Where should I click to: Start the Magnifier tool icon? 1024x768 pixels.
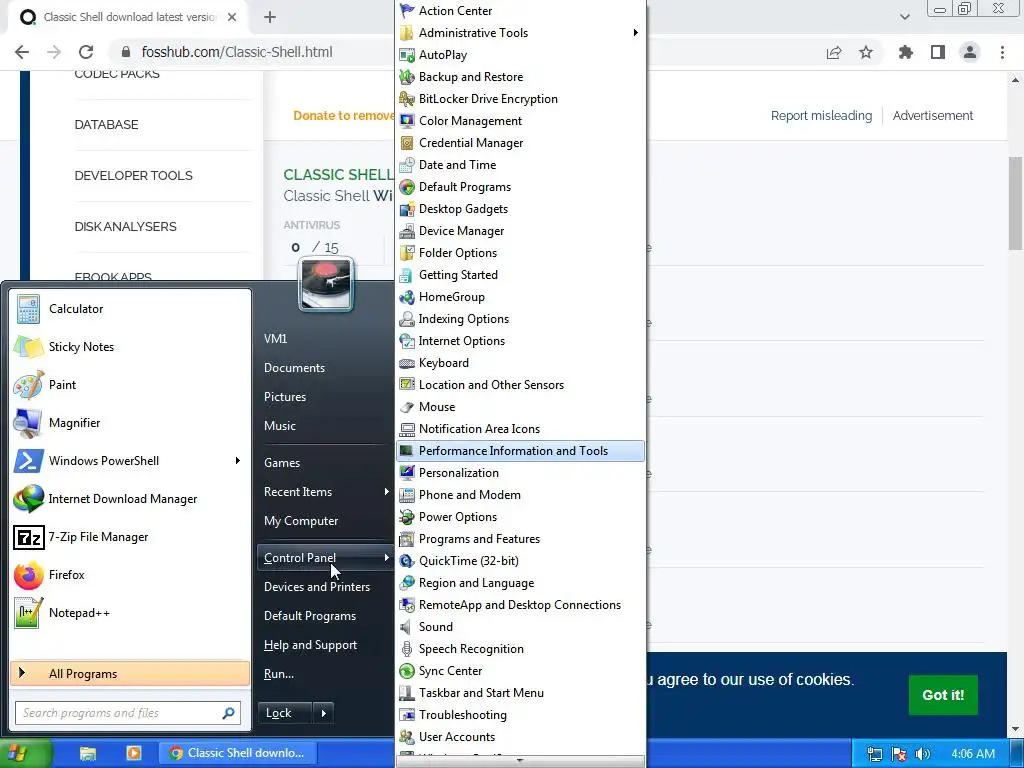pos(29,423)
